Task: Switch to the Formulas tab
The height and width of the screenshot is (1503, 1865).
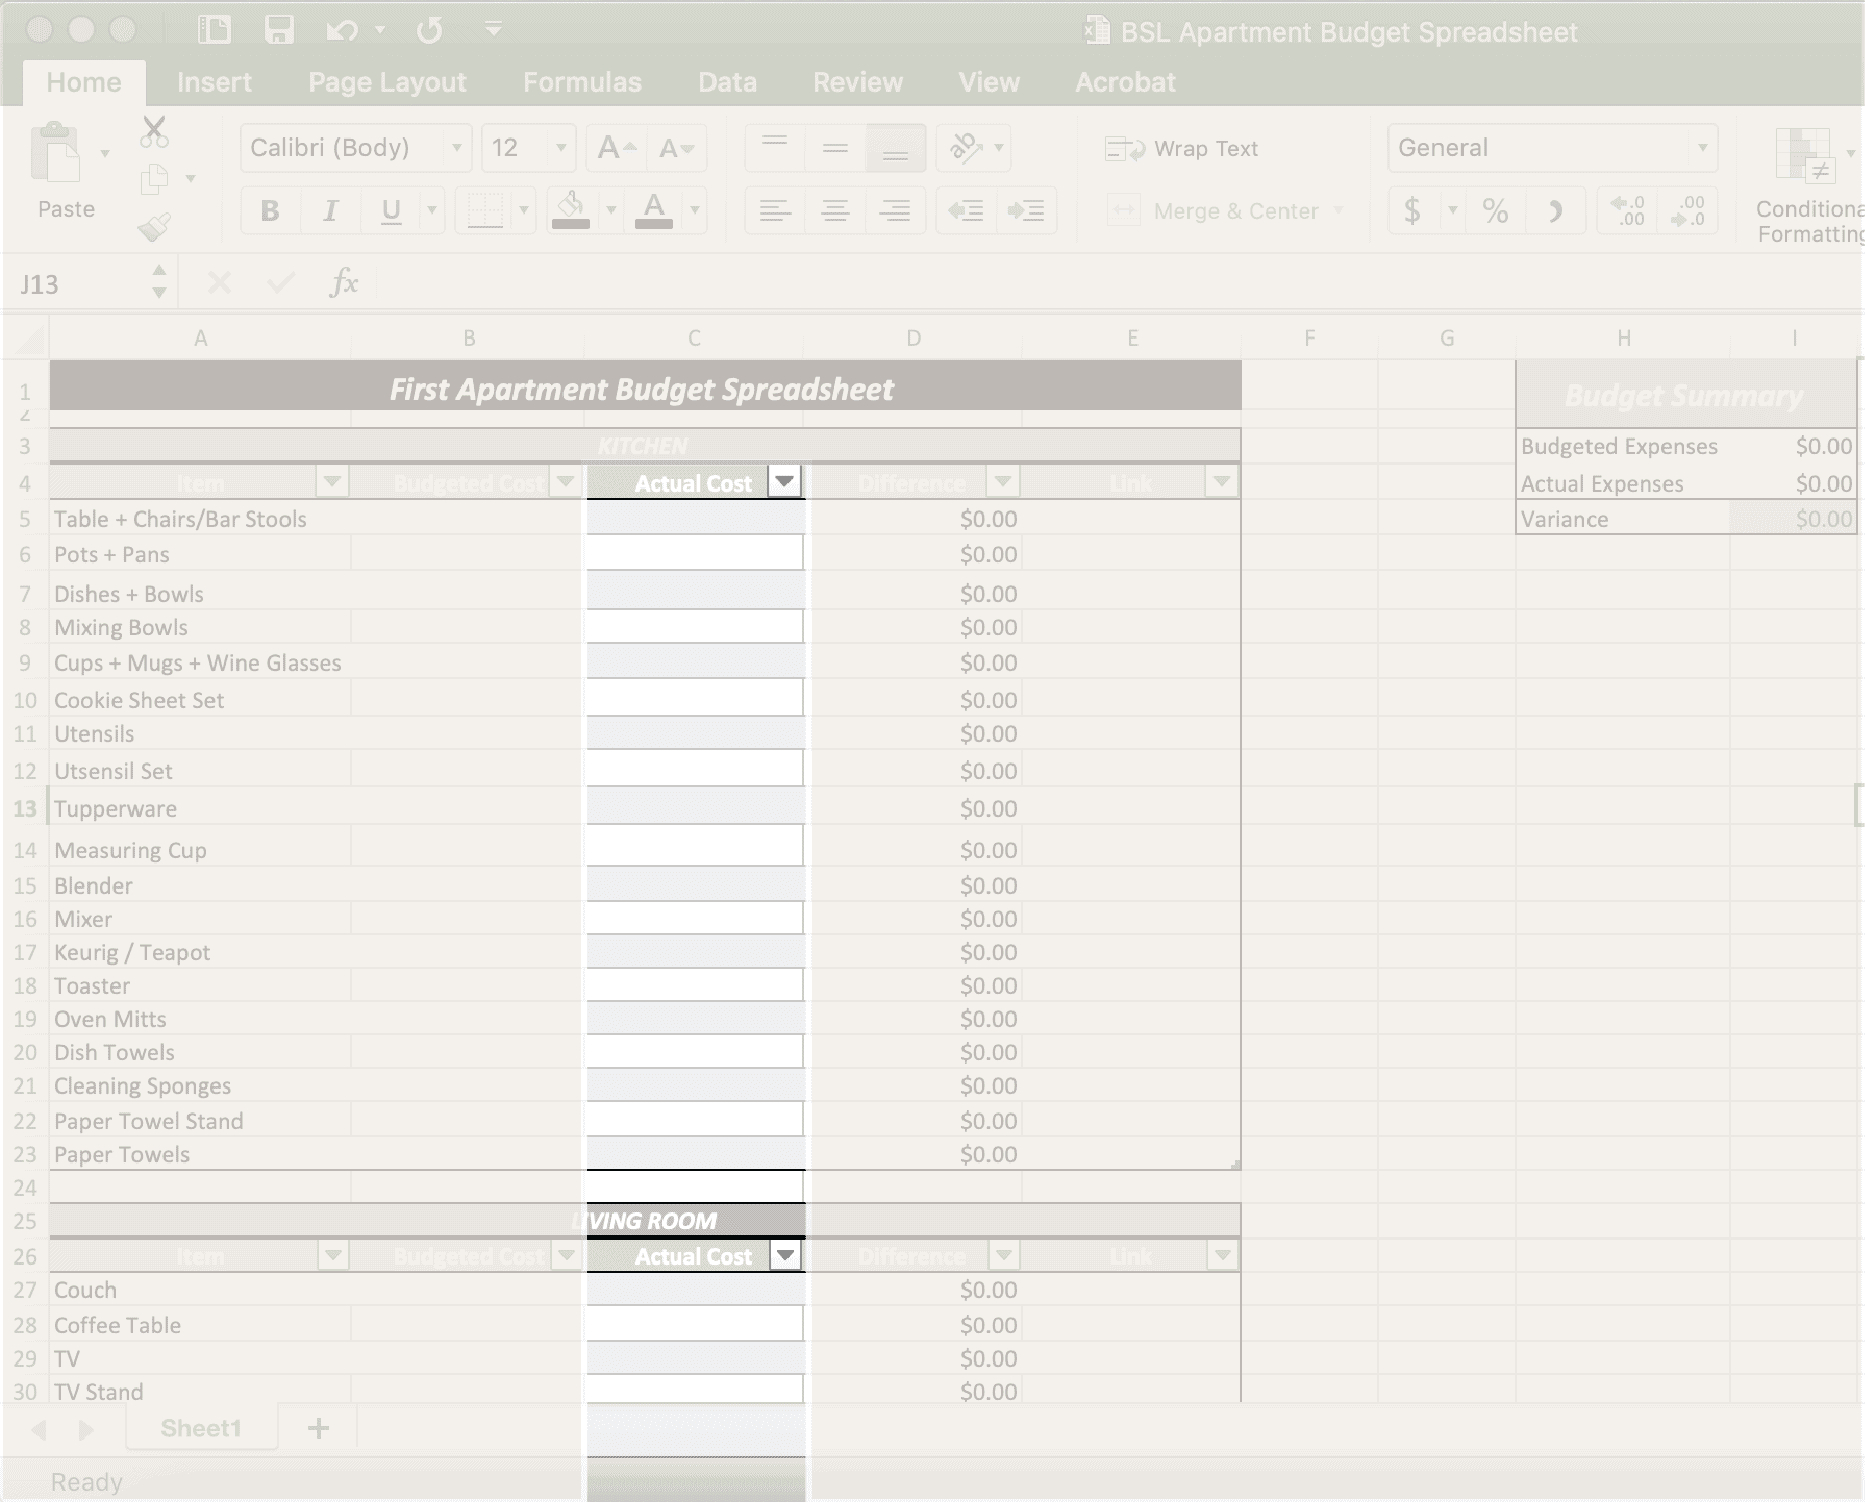Action: (x=582, y=82)
